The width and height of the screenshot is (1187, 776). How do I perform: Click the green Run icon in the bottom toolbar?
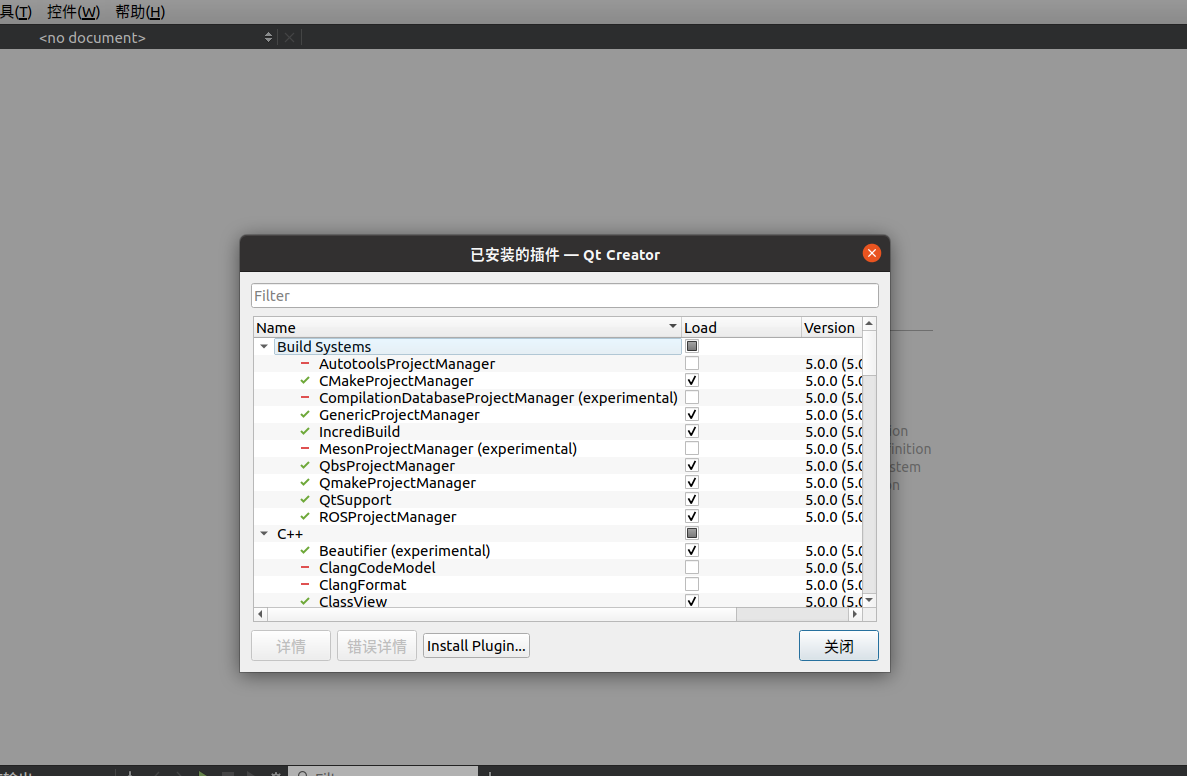[203, 771]
